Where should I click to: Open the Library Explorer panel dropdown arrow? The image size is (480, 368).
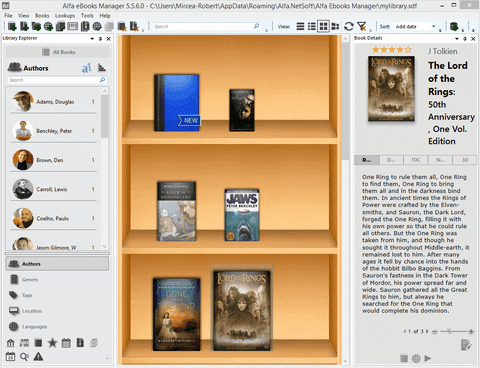point(92,39)
